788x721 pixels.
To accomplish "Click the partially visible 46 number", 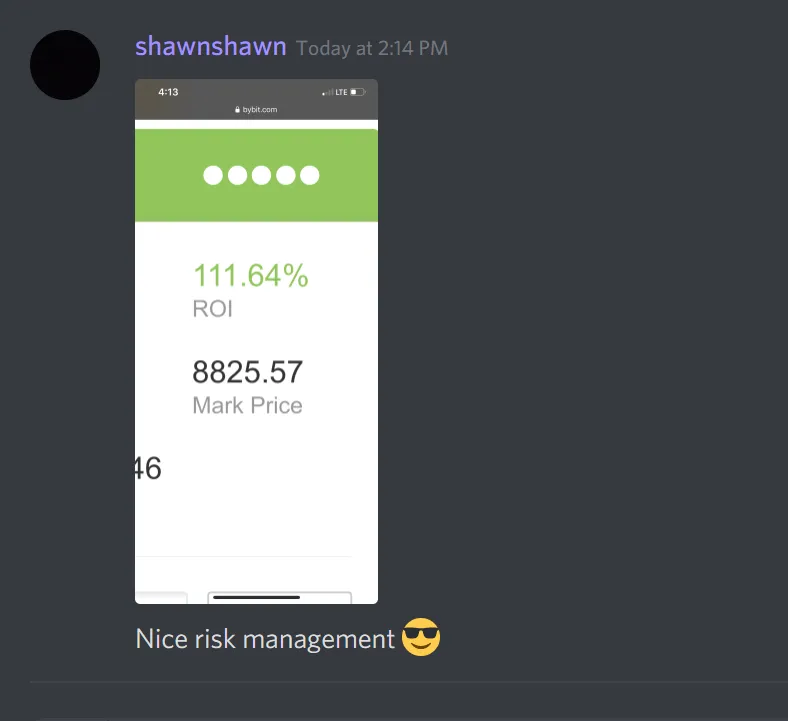I will [148, 468].
